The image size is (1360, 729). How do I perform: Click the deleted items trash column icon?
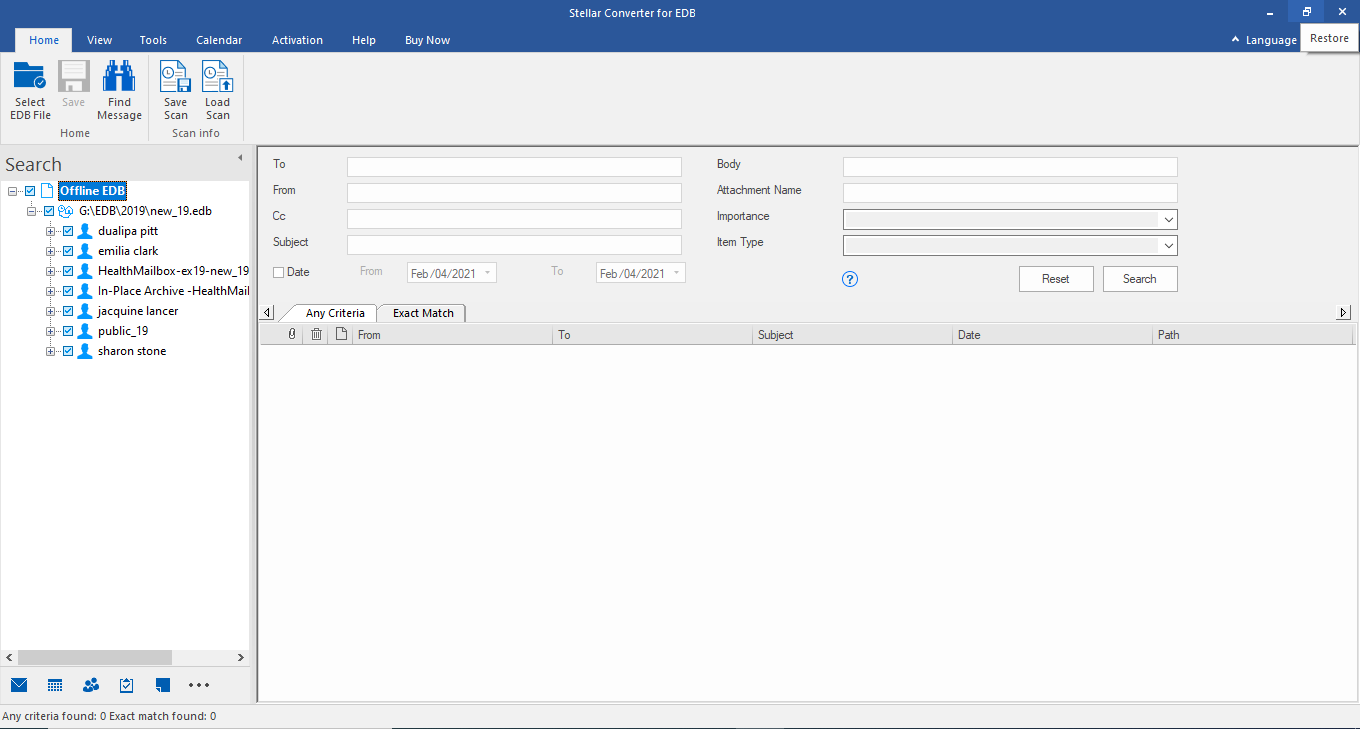tap(316, 335)
